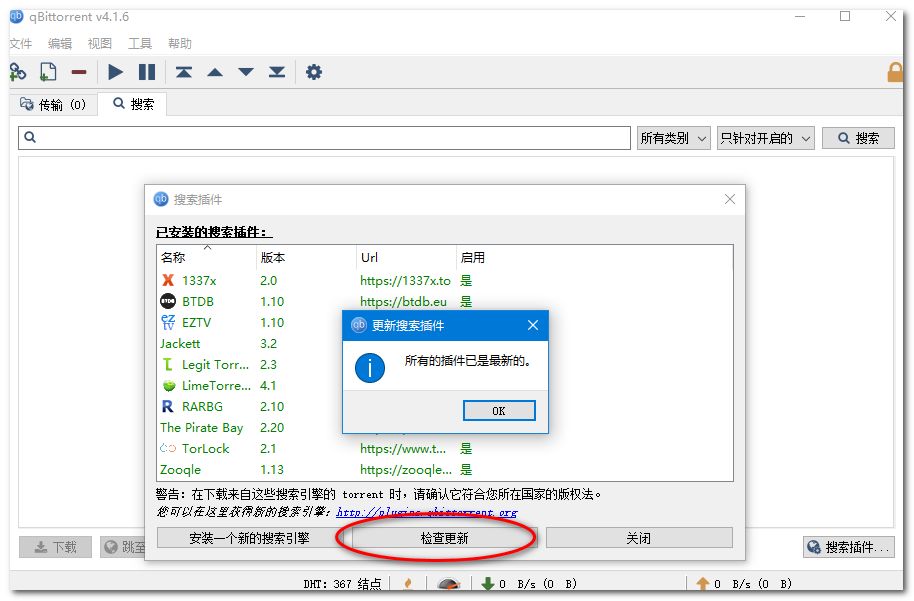Click LimeTorrents version 4.1 cell
The height and width of the screenshot is (601, 914).
268,385
